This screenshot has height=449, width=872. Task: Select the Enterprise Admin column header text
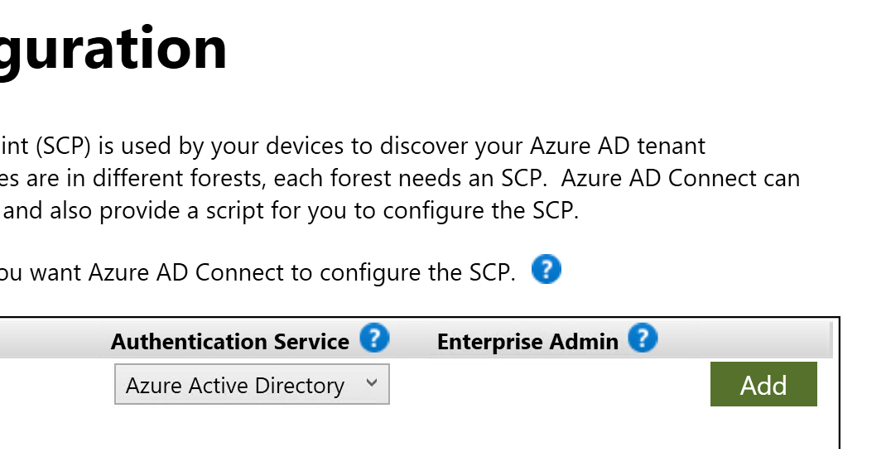point(527,341)
